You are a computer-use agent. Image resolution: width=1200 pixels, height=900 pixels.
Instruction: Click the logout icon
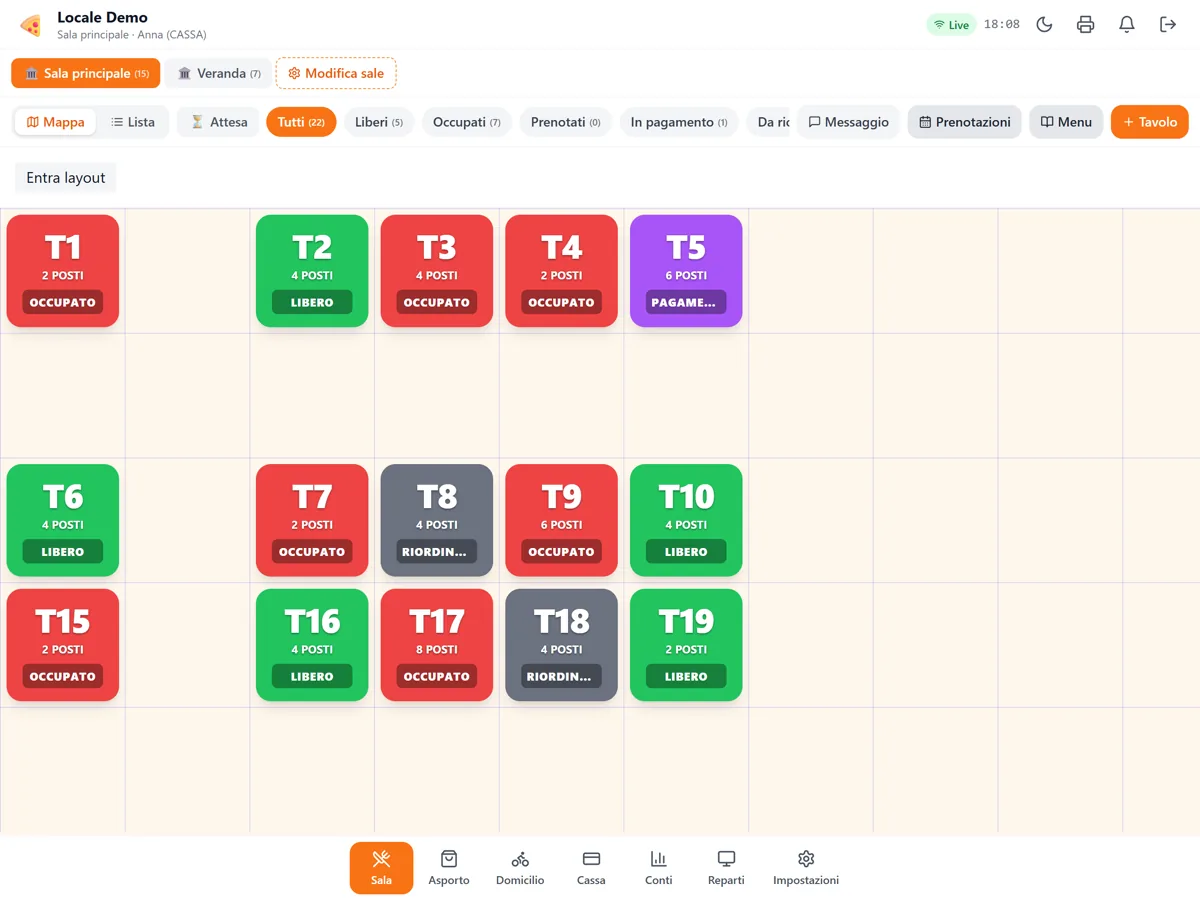point(1167,25)
